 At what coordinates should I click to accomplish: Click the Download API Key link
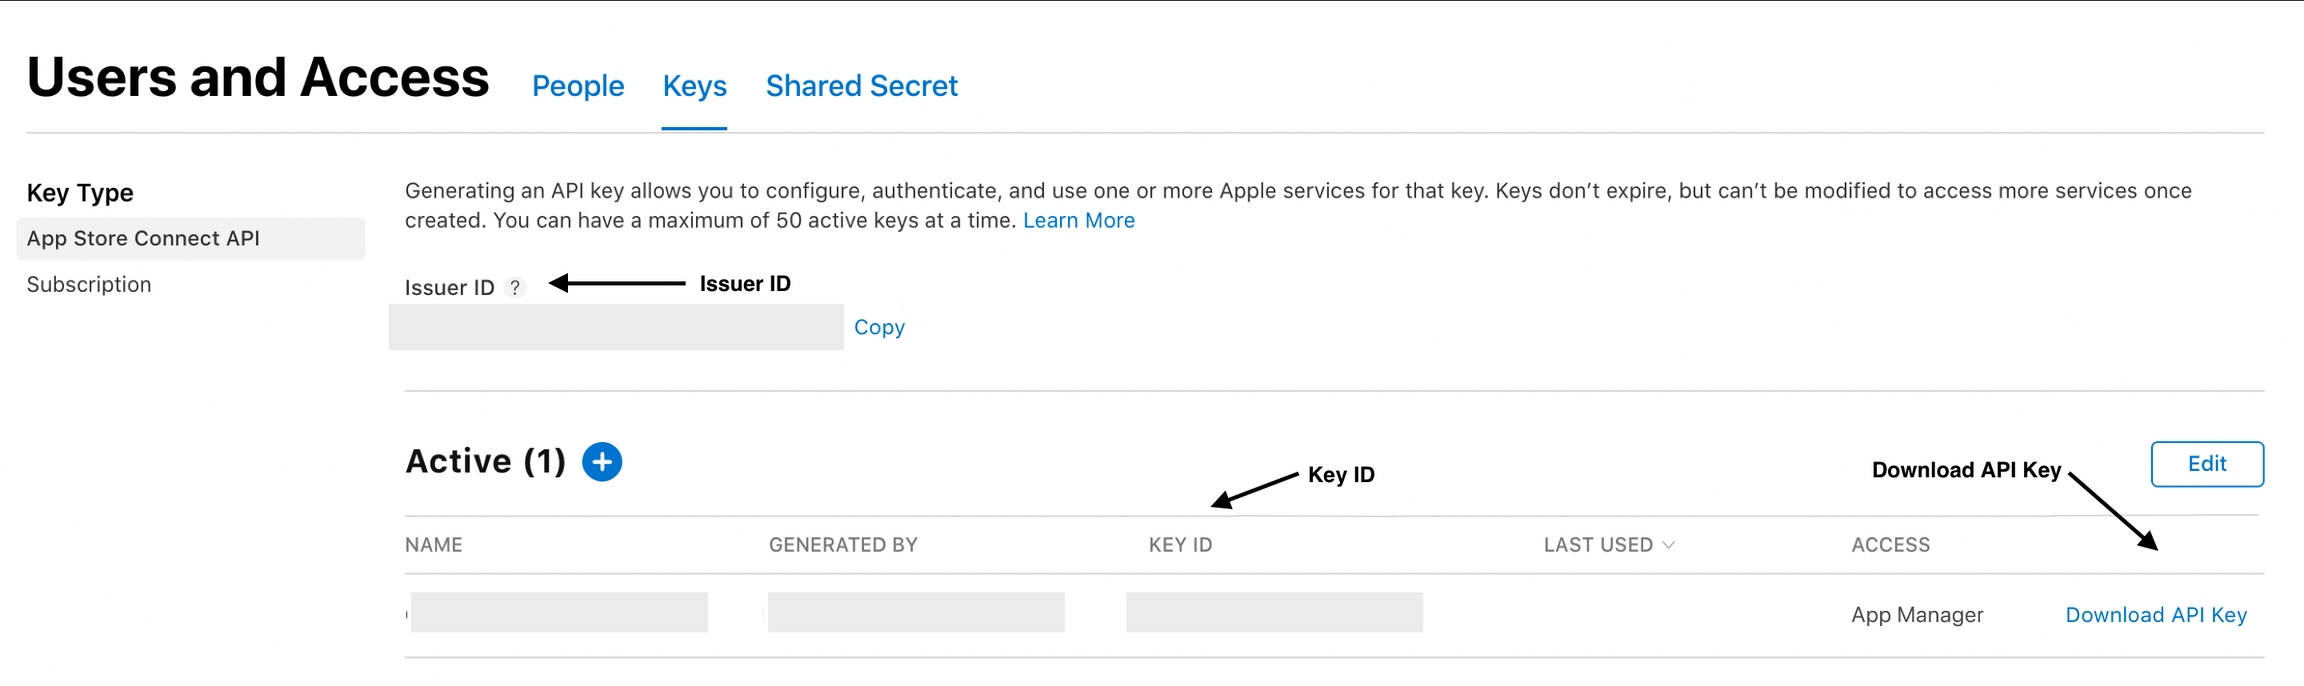pos(2154,614)
